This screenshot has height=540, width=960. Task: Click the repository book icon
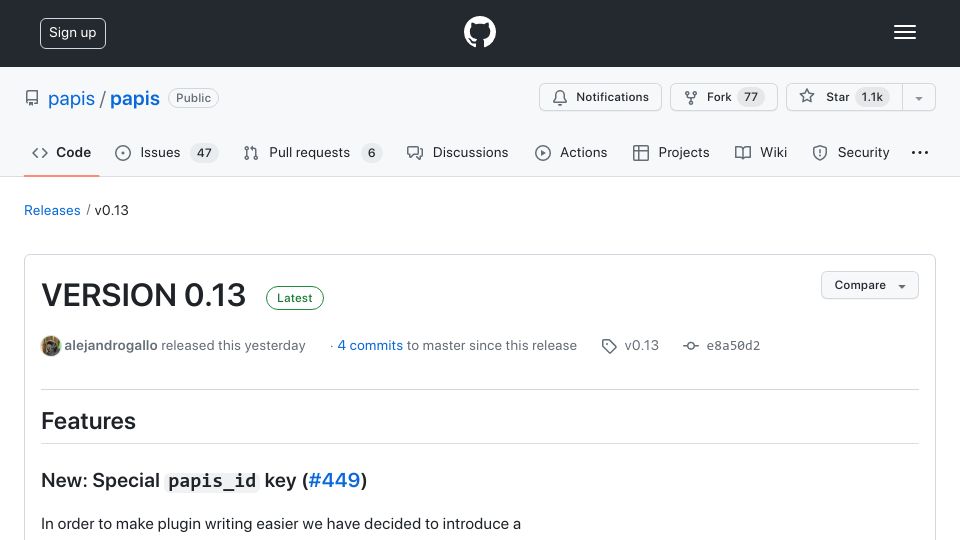click(x=32, y=98)
